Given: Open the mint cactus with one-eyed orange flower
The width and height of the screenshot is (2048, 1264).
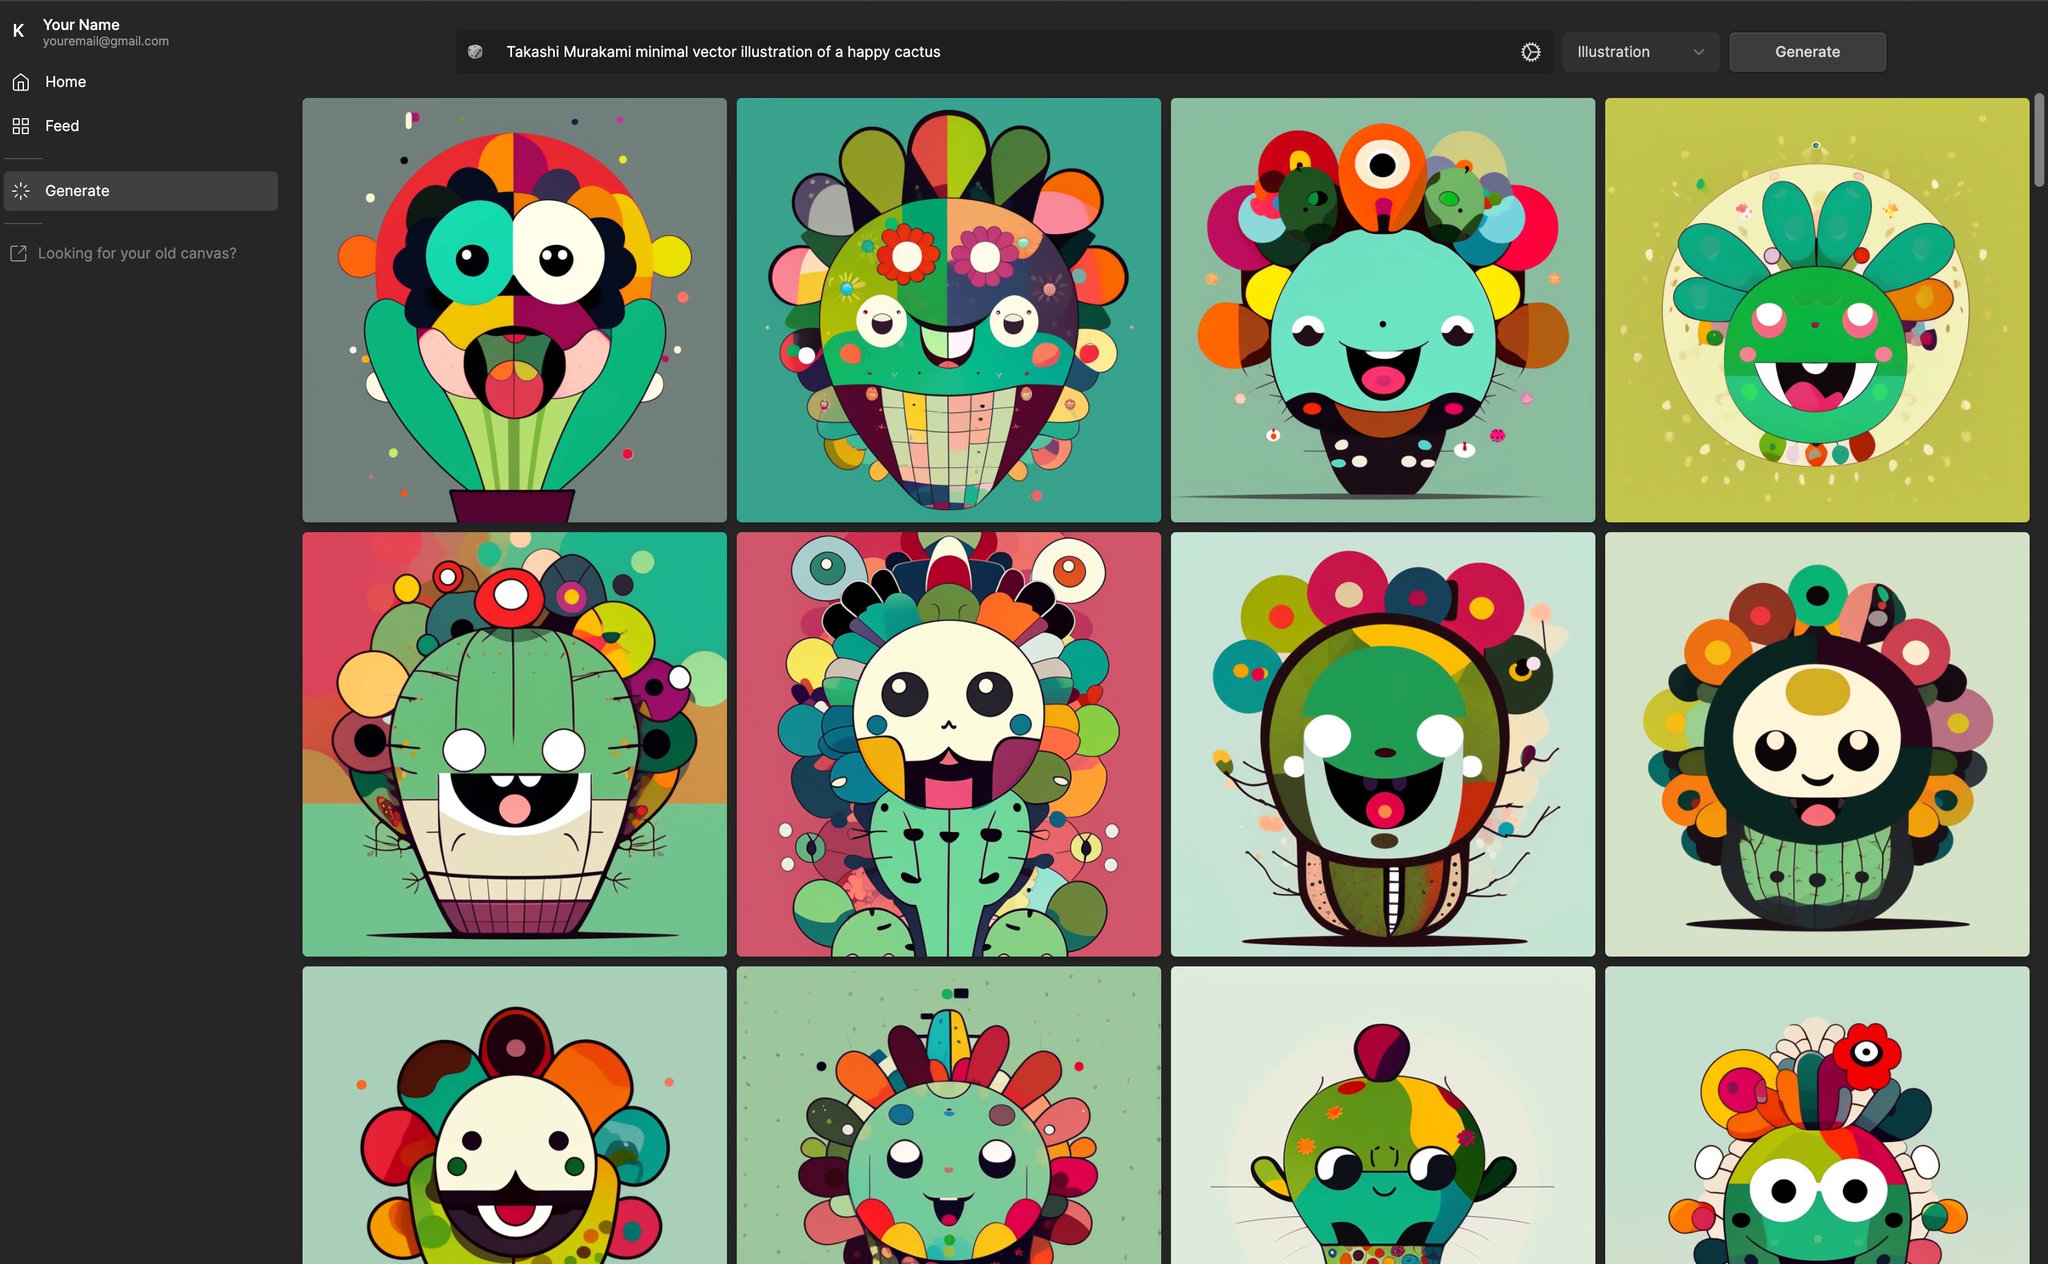Looking at the screenshot, I should (x=1383, y=310).
